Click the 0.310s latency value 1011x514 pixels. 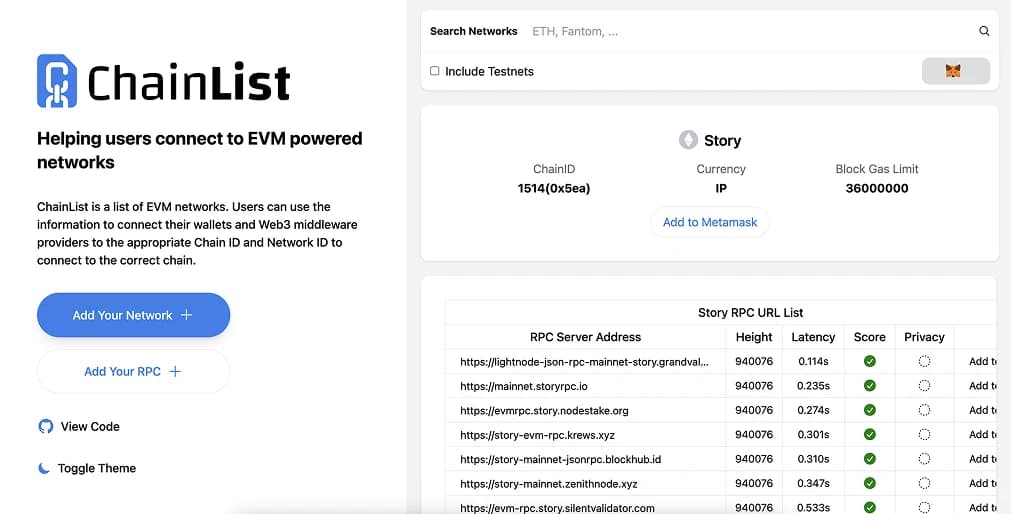click(x=814, y=459)
